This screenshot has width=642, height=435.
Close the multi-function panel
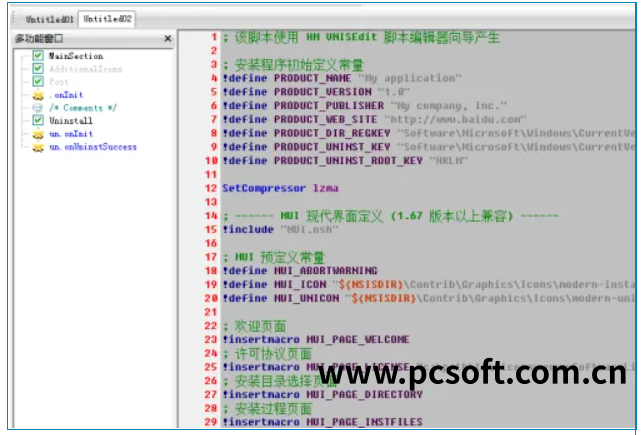click(167, 39)
